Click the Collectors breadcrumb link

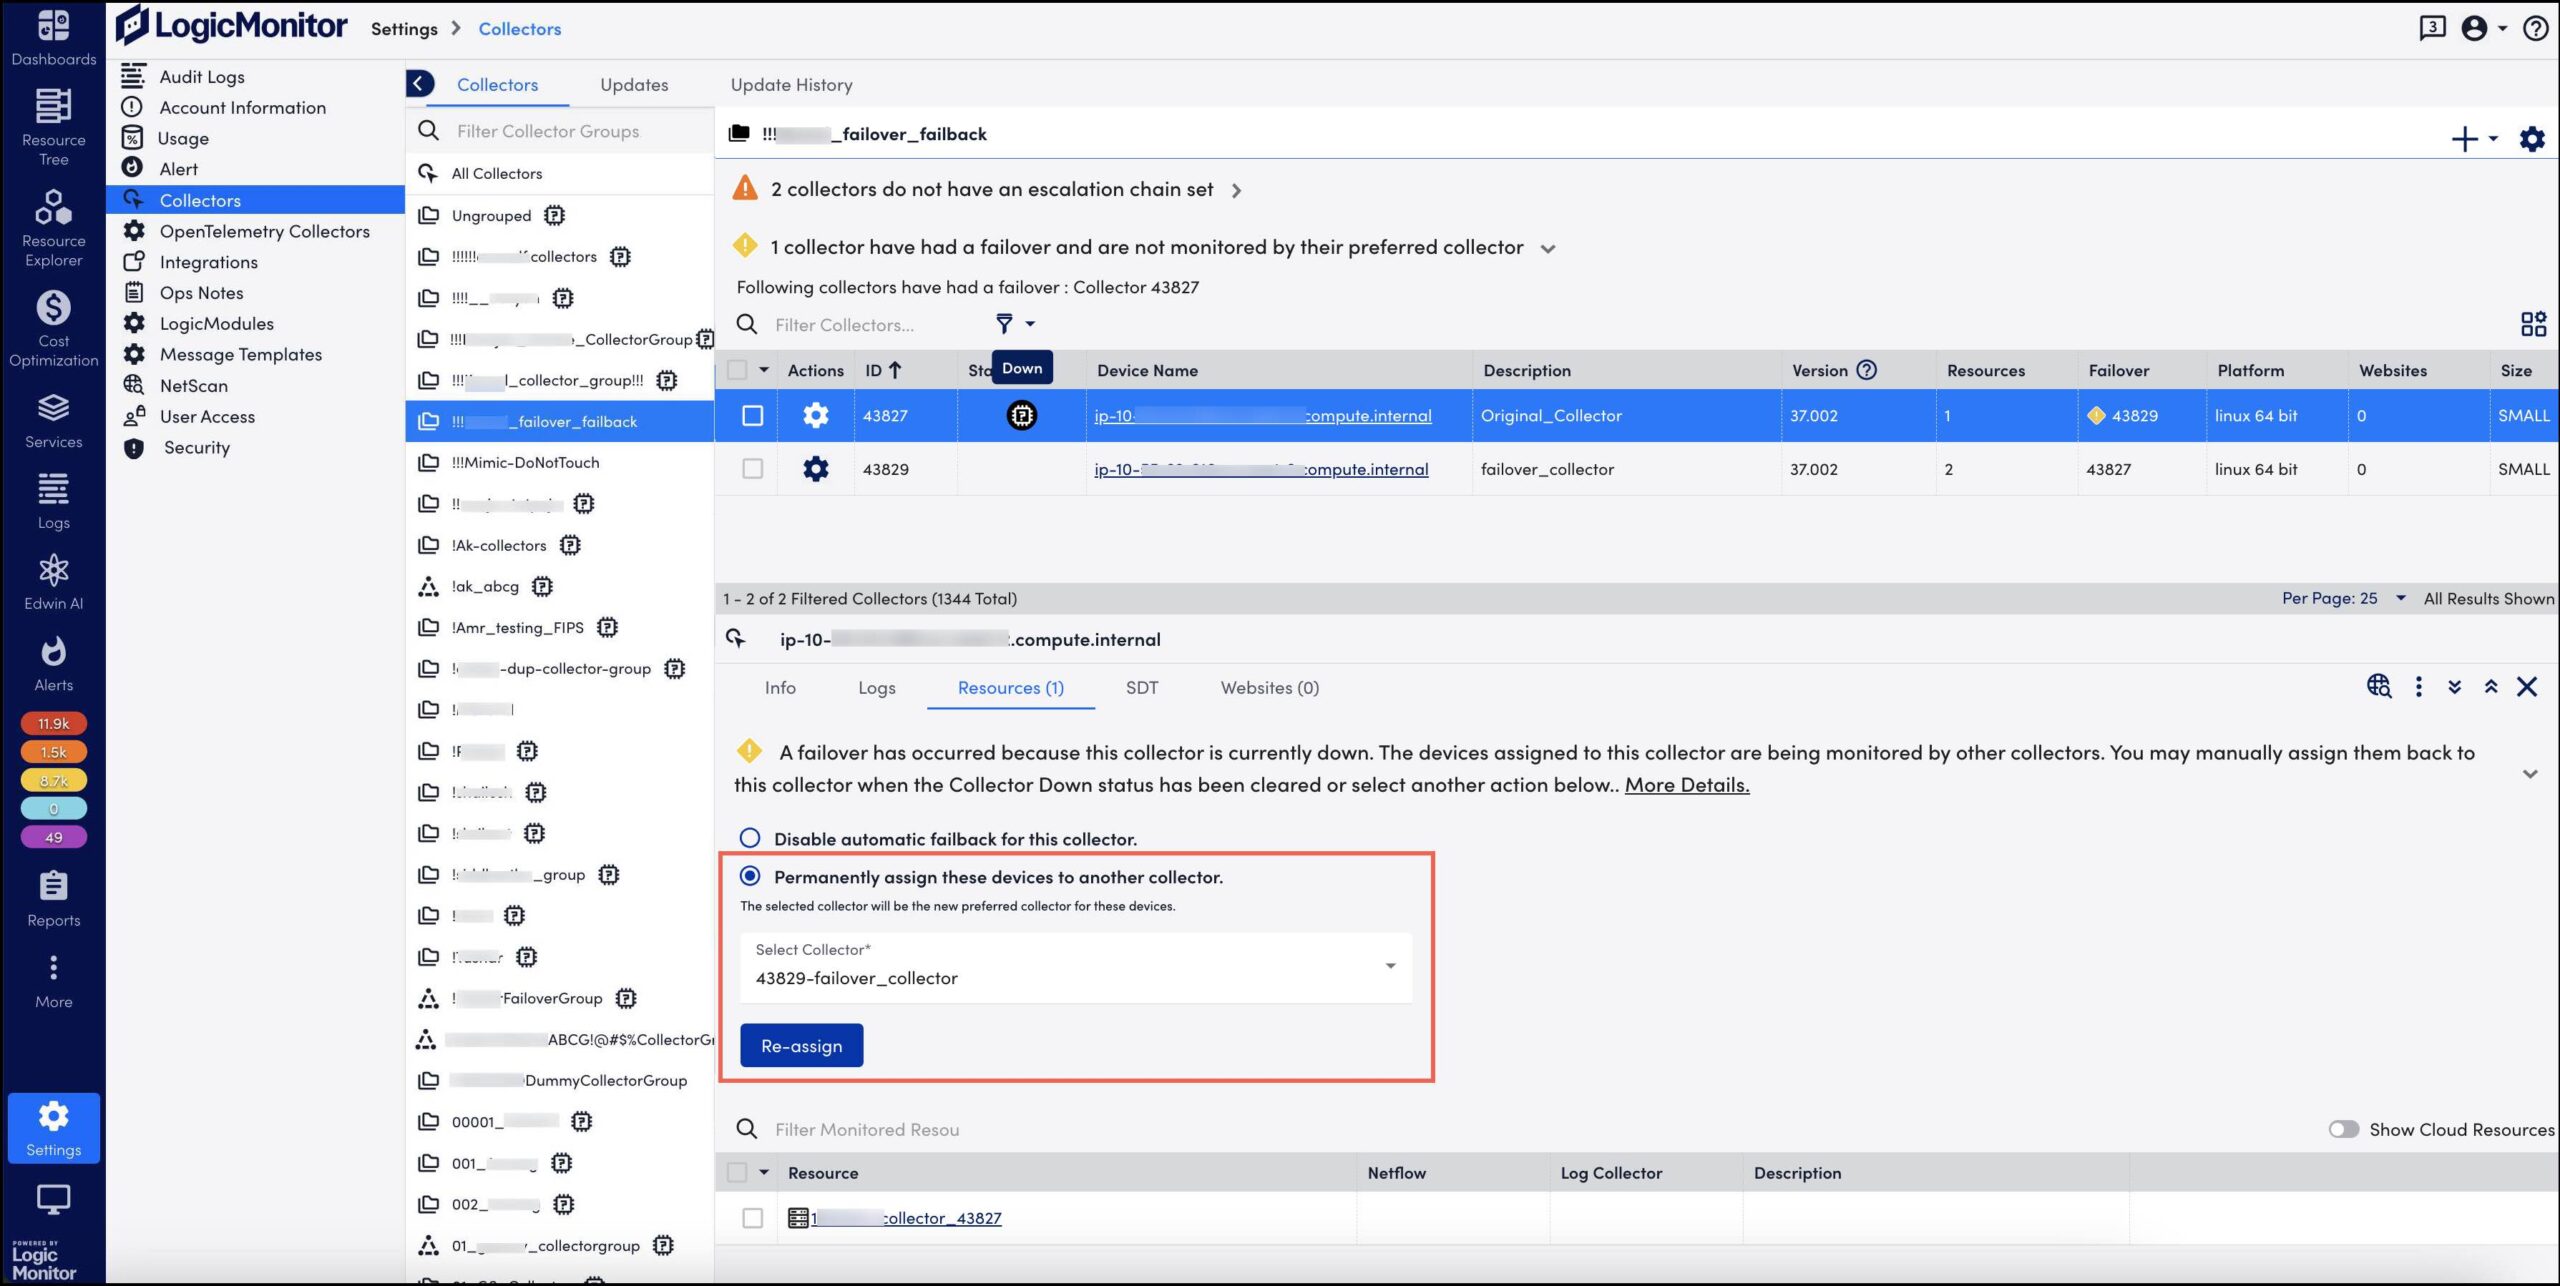pyautogui.click(x=519, y=29)
